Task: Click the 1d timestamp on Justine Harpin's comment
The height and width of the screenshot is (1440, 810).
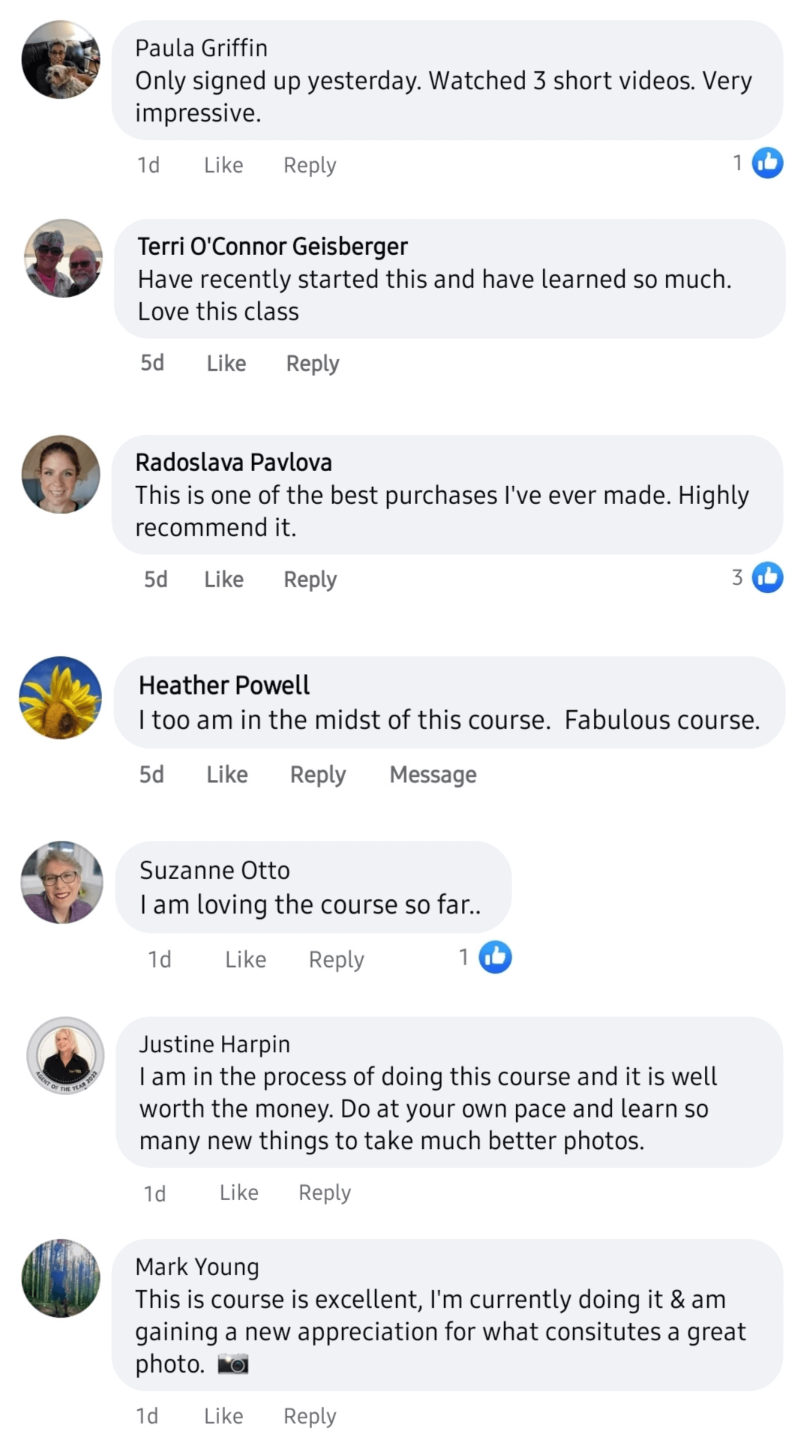Action: [x=155, y=1193]
